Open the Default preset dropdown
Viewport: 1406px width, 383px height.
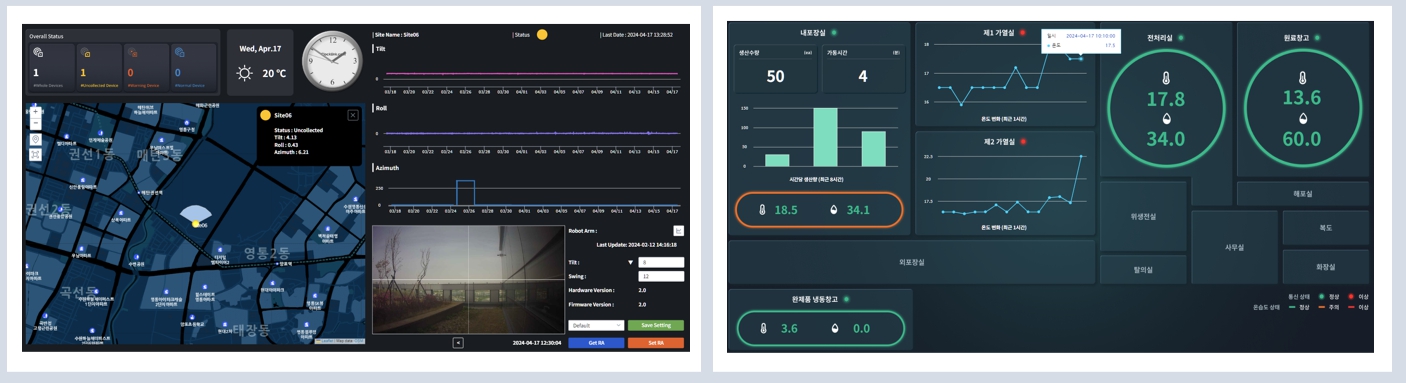point(596,325)
